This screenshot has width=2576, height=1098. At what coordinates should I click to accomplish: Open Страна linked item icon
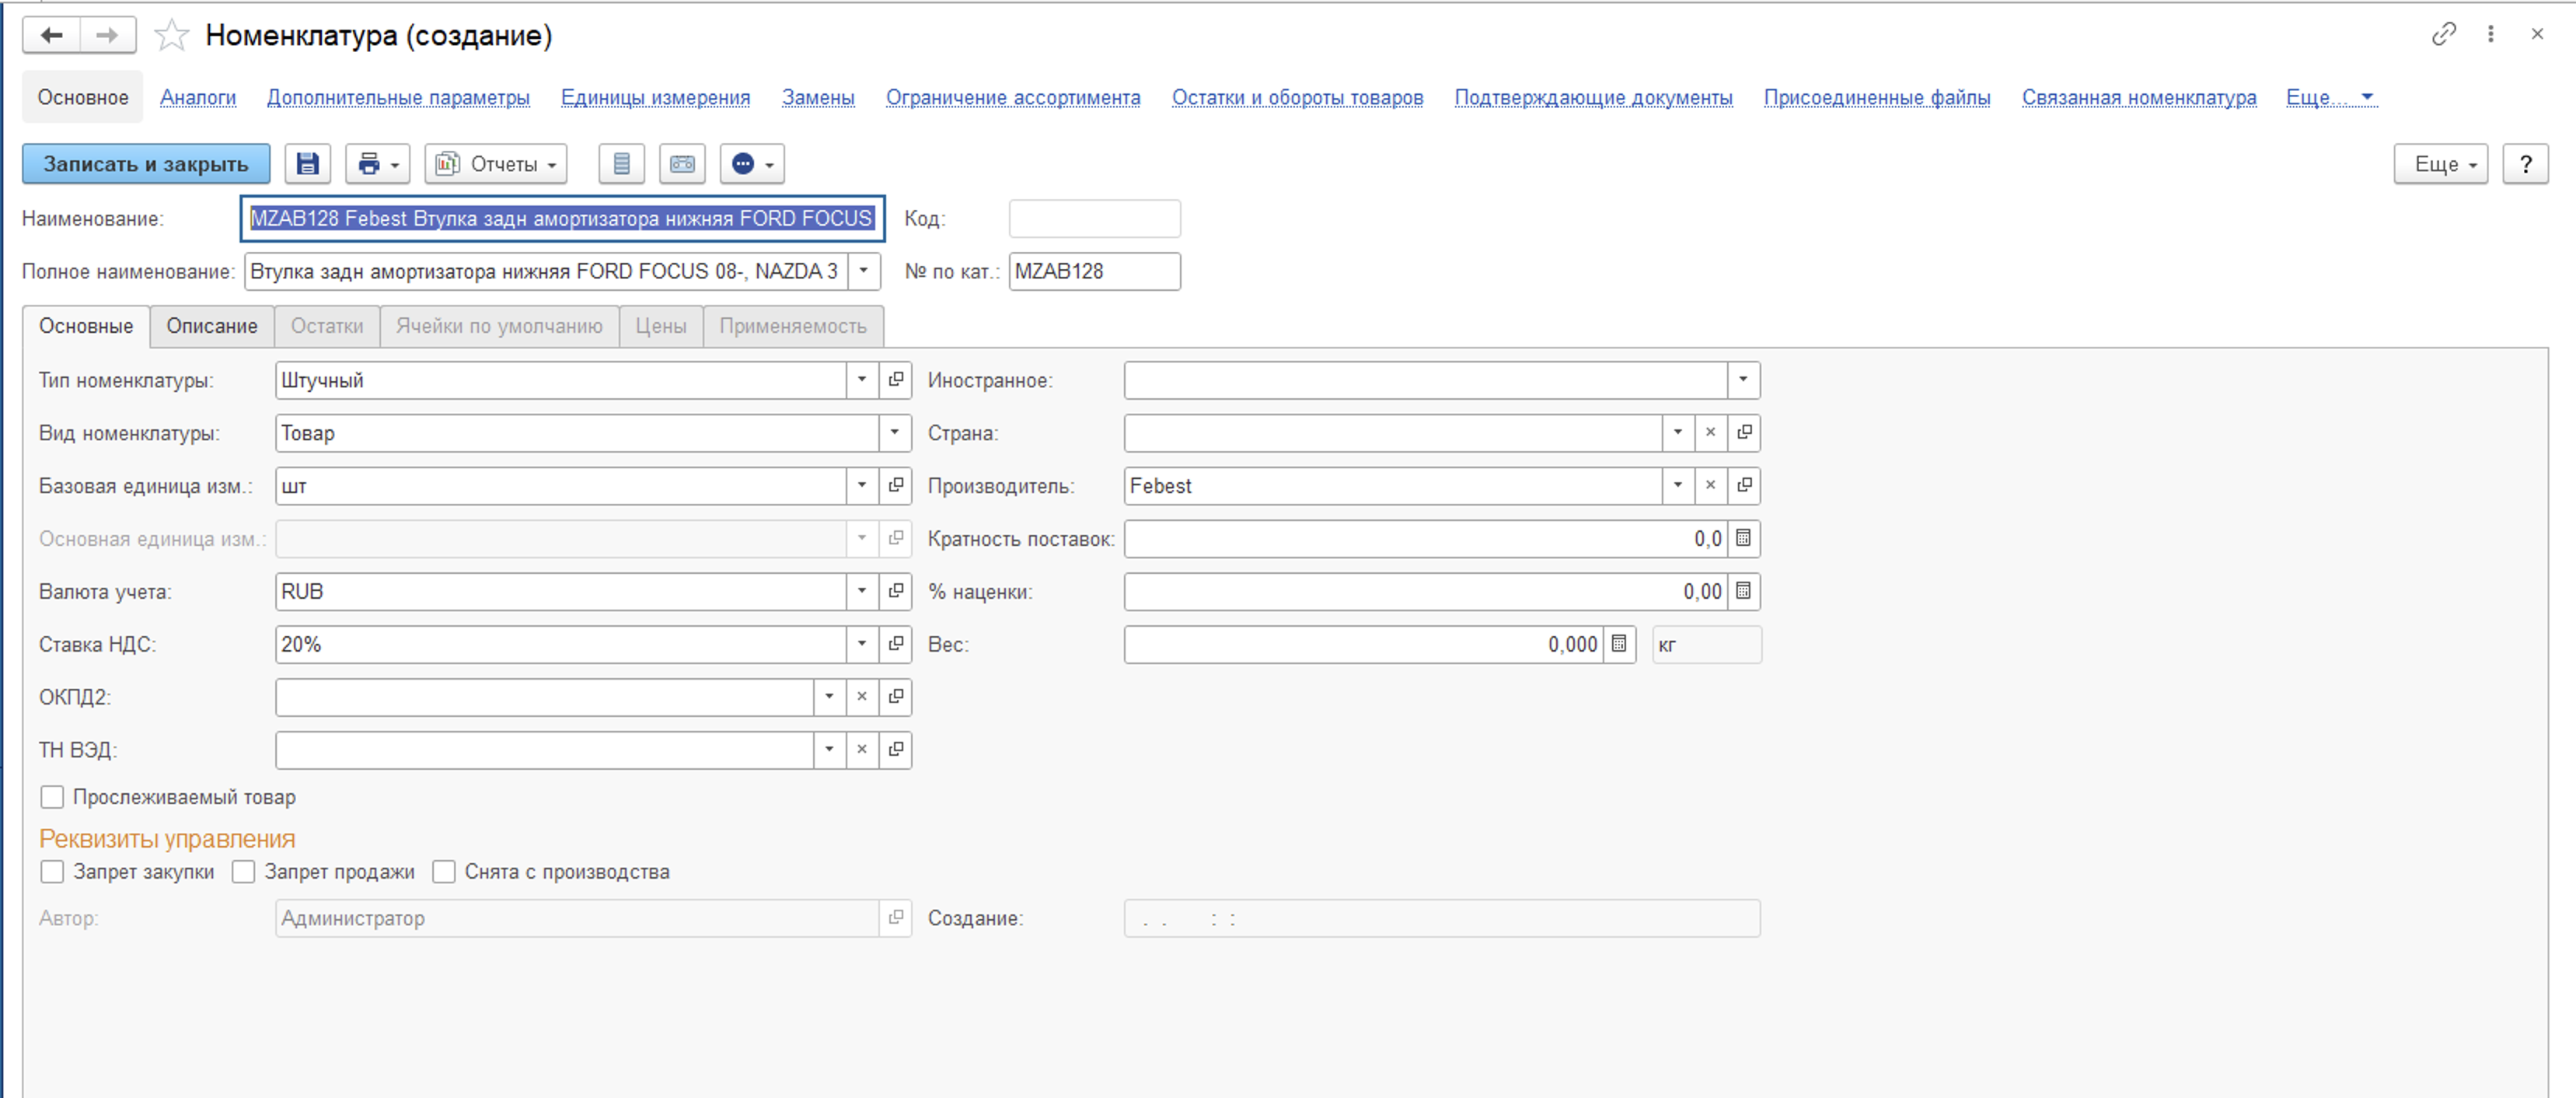[1744, 433]
